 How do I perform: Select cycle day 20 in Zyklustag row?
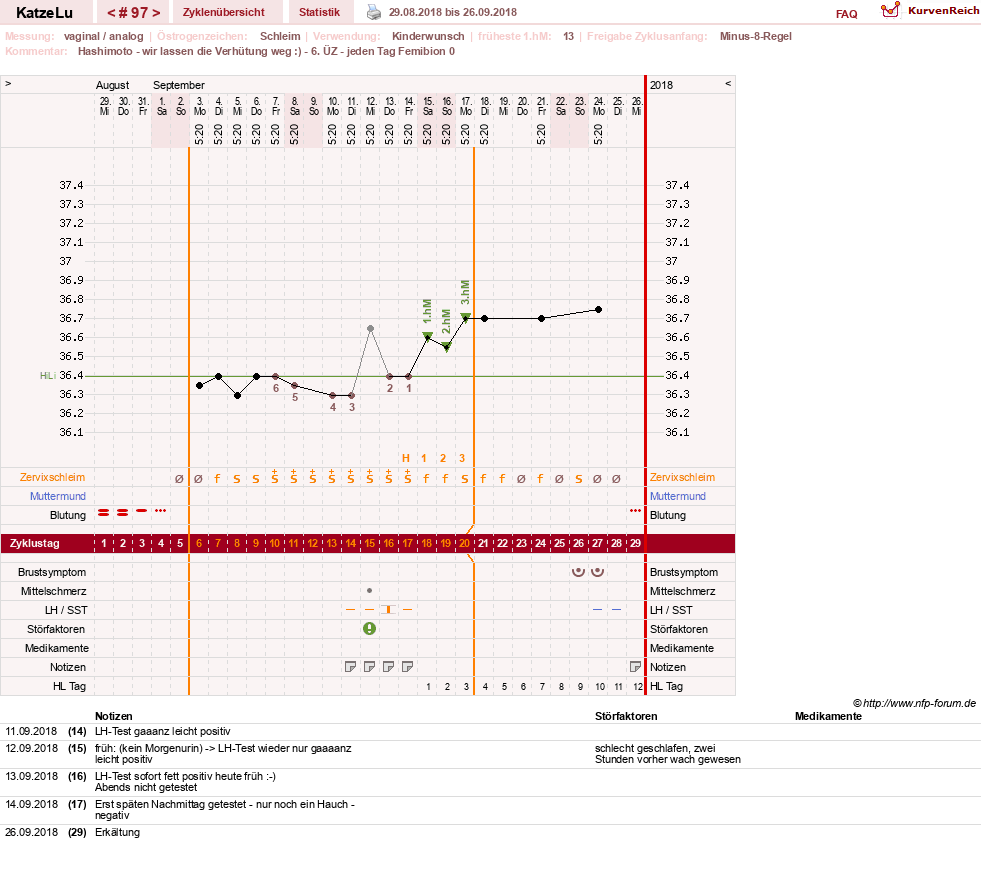[464, 543]
